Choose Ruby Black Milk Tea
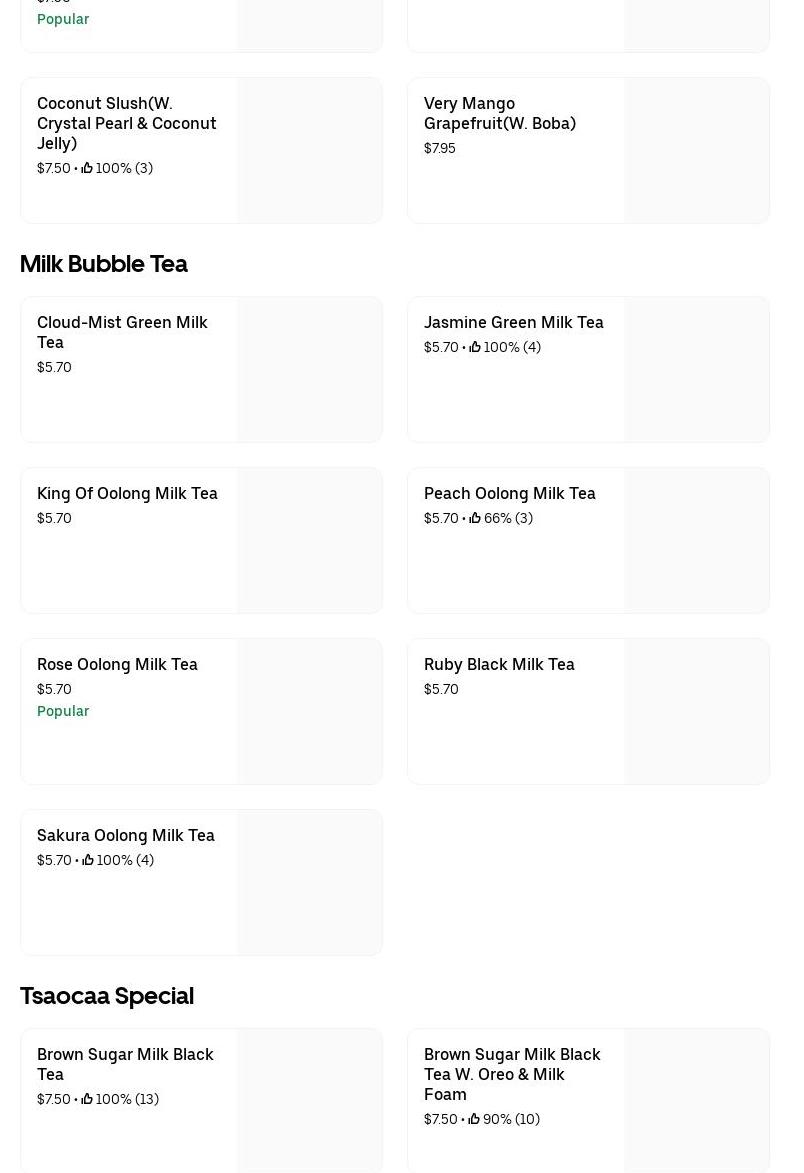Image resolution: width=804 pixels, height=1173 pixels. [x=499, y=664]
